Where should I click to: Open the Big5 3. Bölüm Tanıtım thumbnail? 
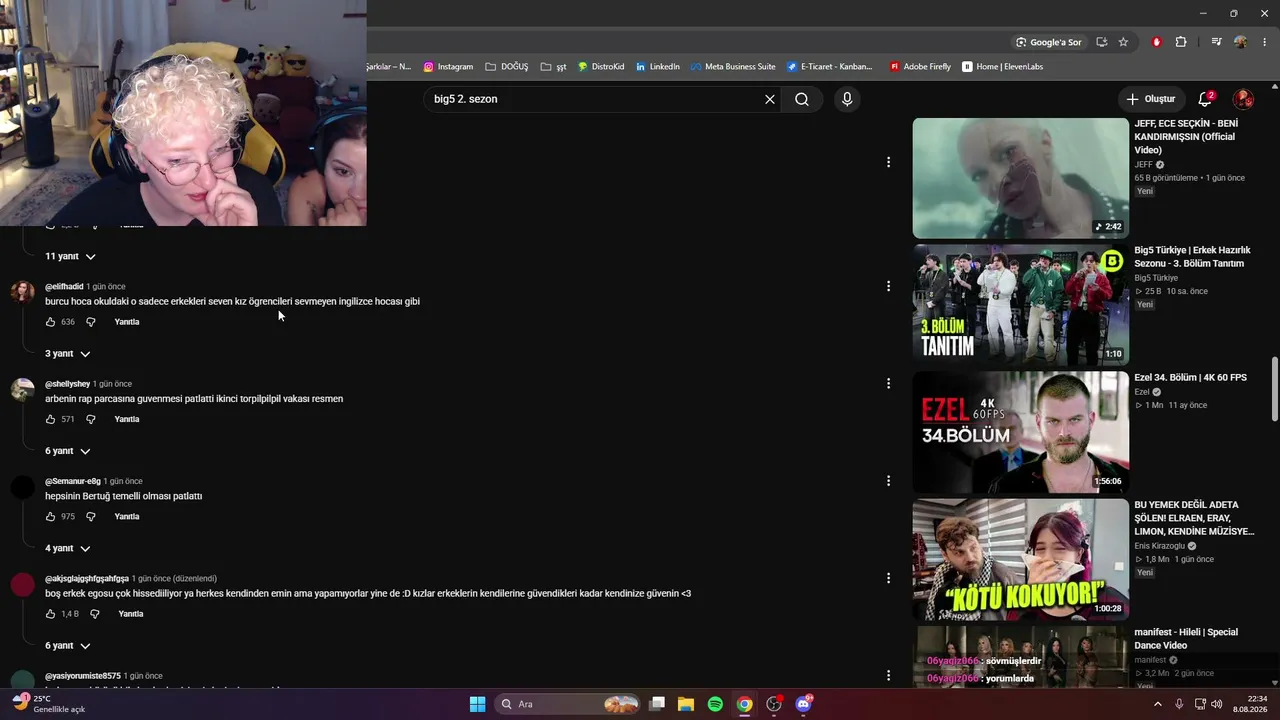click(x=1021, y=305)
